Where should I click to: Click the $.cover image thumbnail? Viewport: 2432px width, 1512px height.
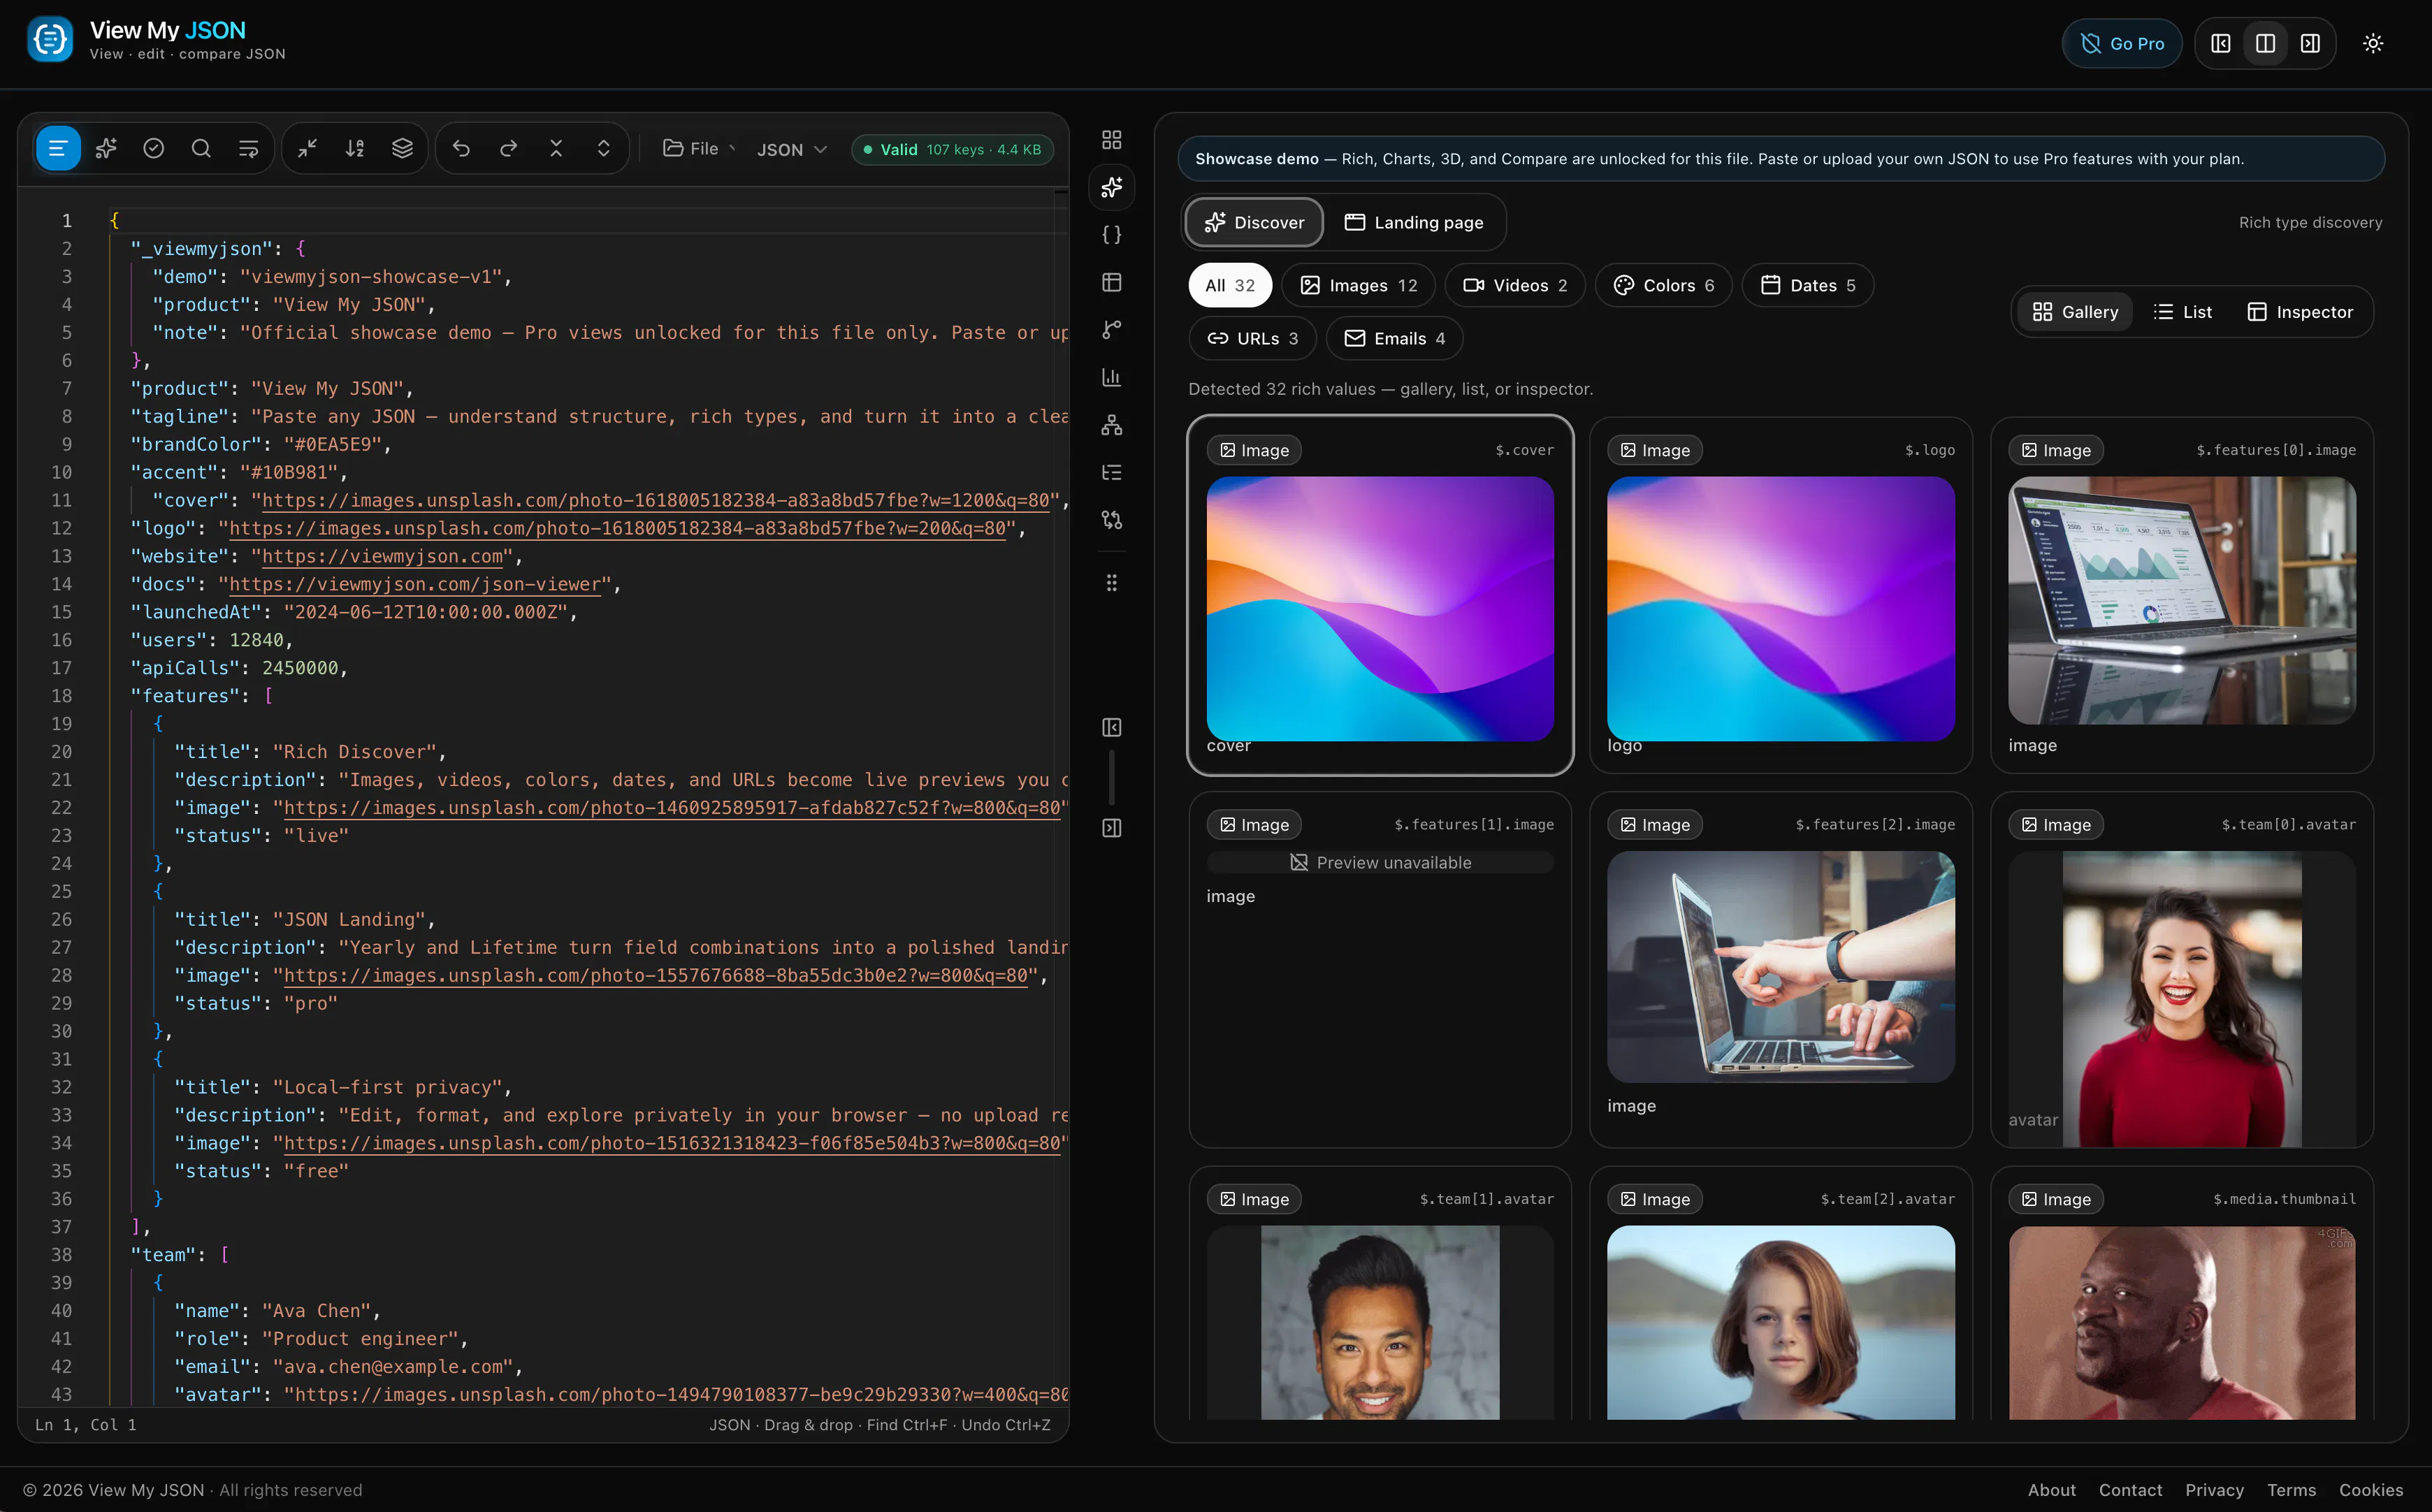1380,608
